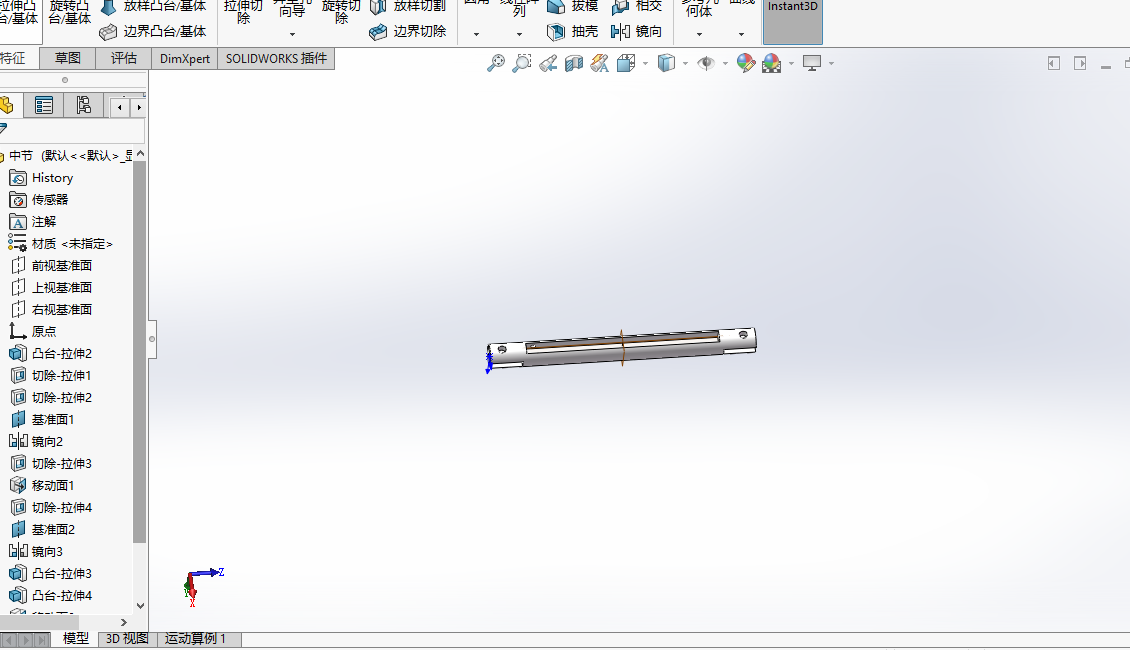Choose 边界切除 boundary cut tool
The image size is (1130, 650).
(408, 32)
